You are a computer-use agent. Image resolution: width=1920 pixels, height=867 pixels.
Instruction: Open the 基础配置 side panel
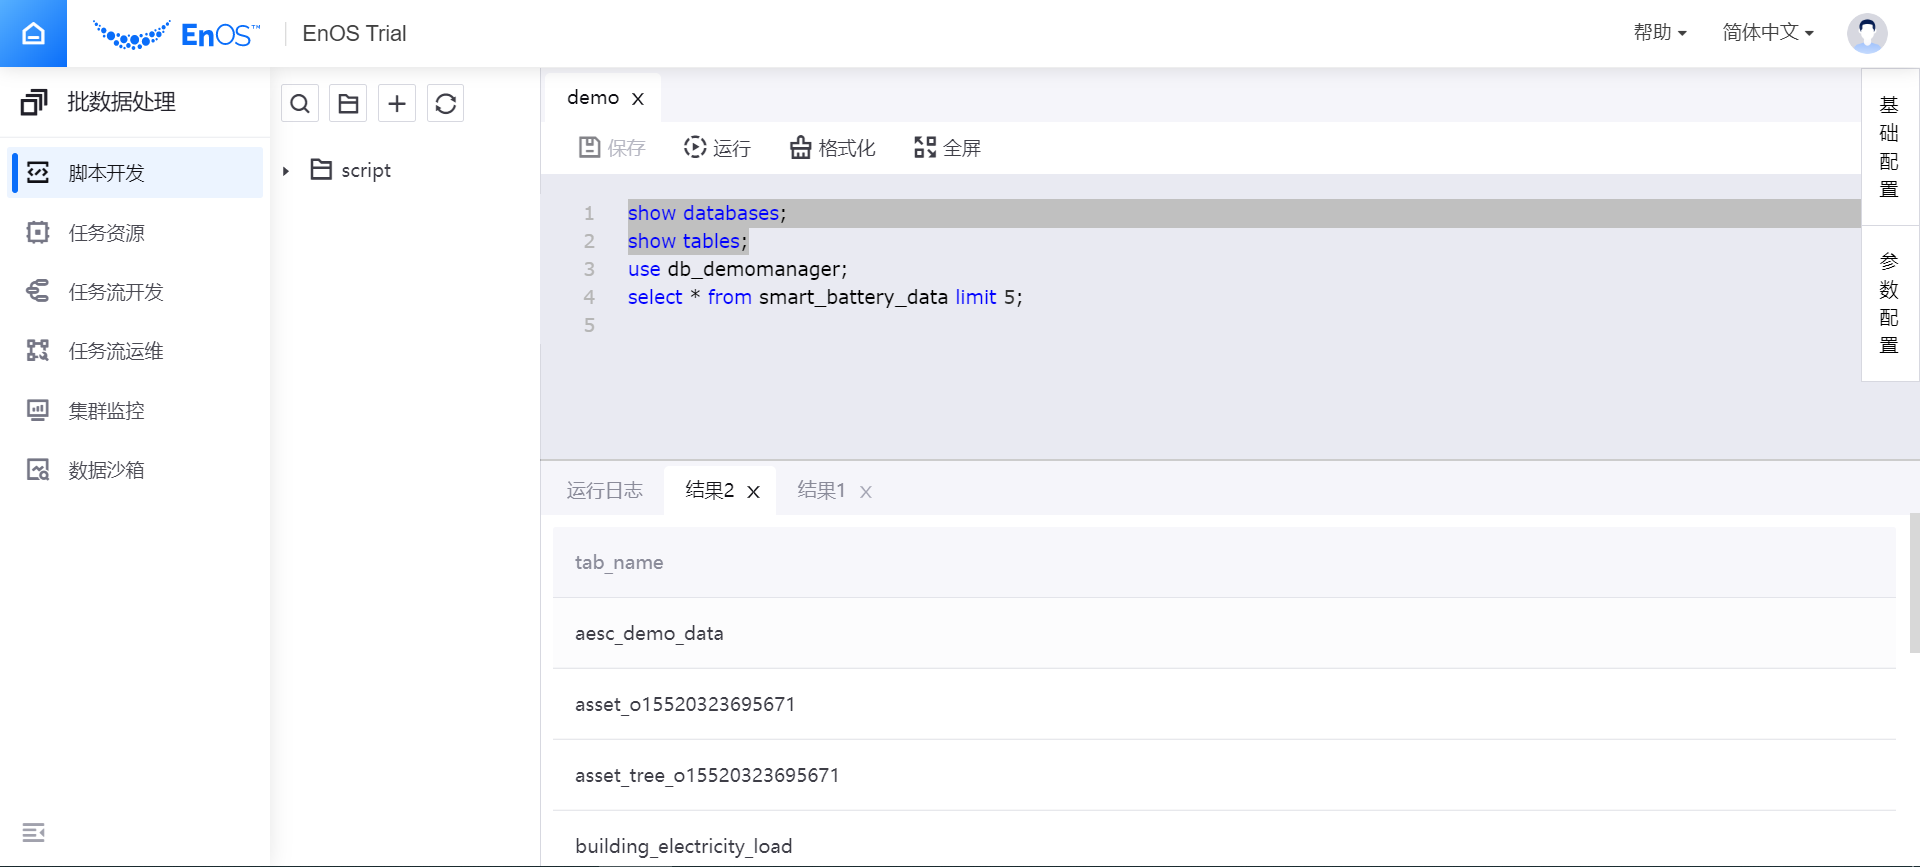pyautogui.click(x=1888, y=147)
